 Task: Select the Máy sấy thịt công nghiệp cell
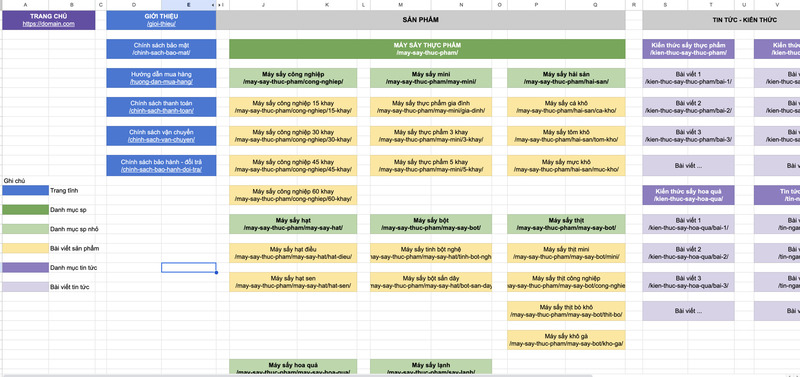(566, 282)
